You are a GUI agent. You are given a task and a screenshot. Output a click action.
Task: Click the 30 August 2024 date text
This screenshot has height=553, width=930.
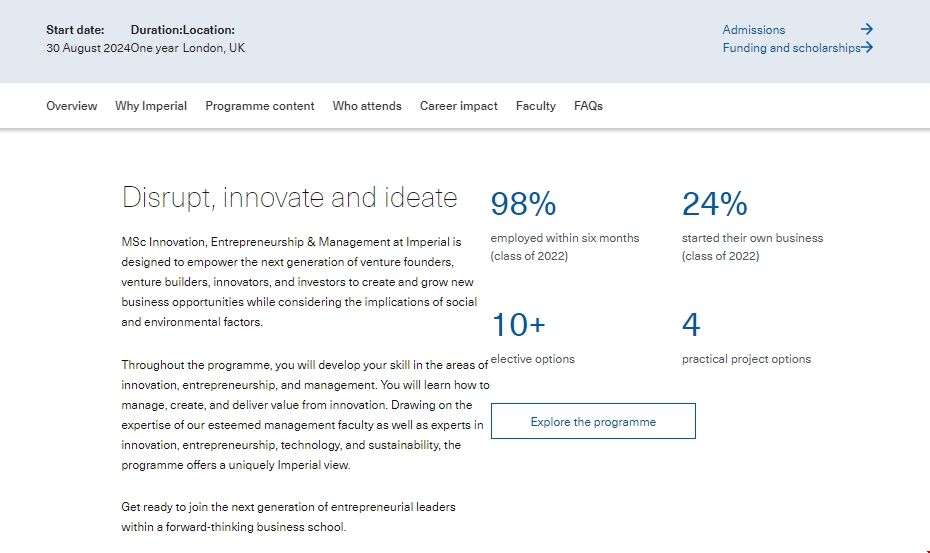[88, 48]
